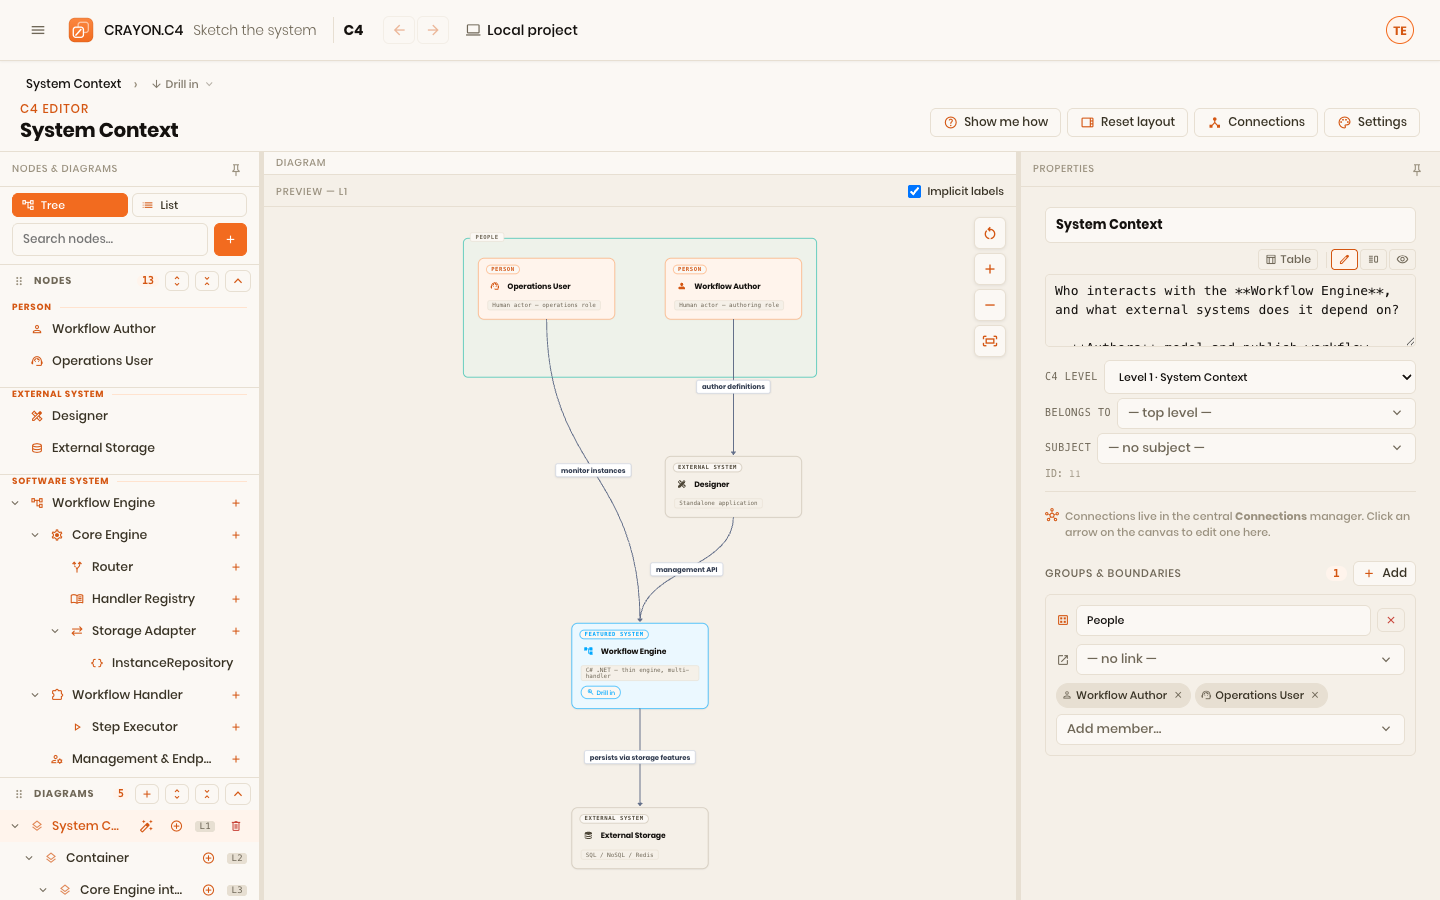
Task: Click the System Context breadcrumb
Action: click(x=74, y=84)
